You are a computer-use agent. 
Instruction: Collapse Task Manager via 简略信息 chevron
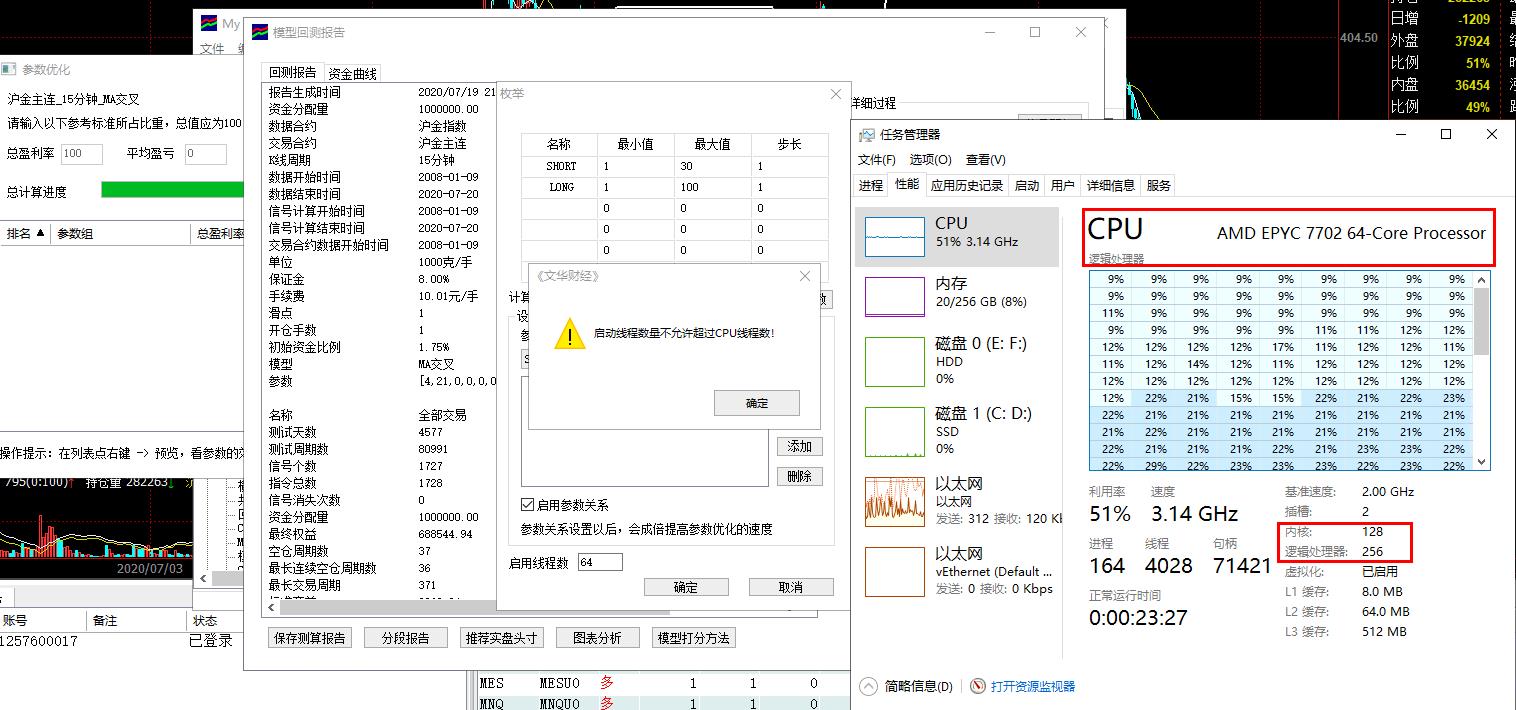(x=868, y=686)
